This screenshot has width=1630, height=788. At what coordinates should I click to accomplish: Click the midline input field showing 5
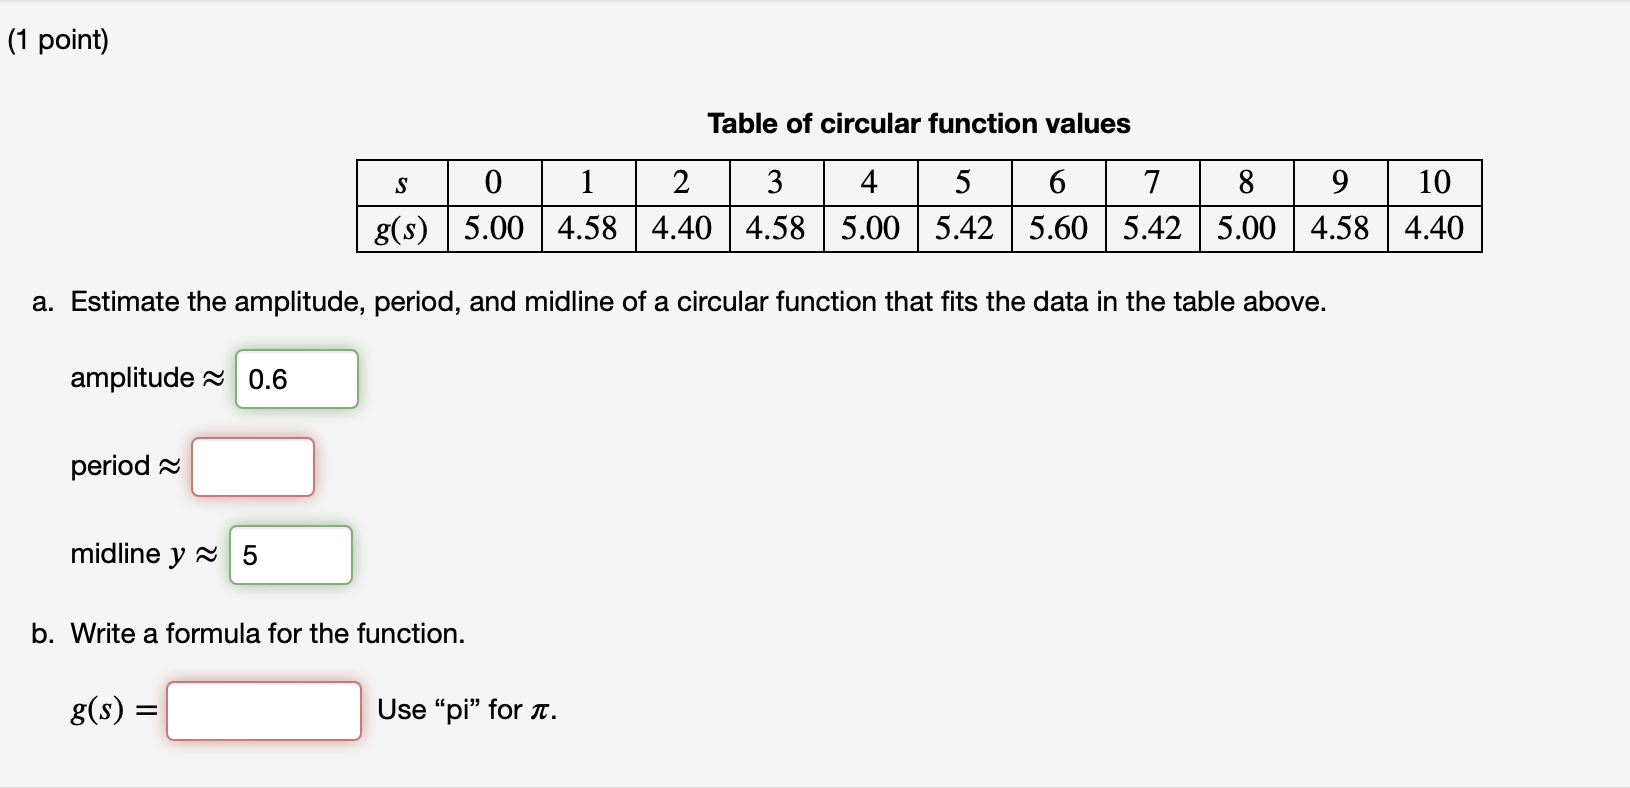[290, 555]
